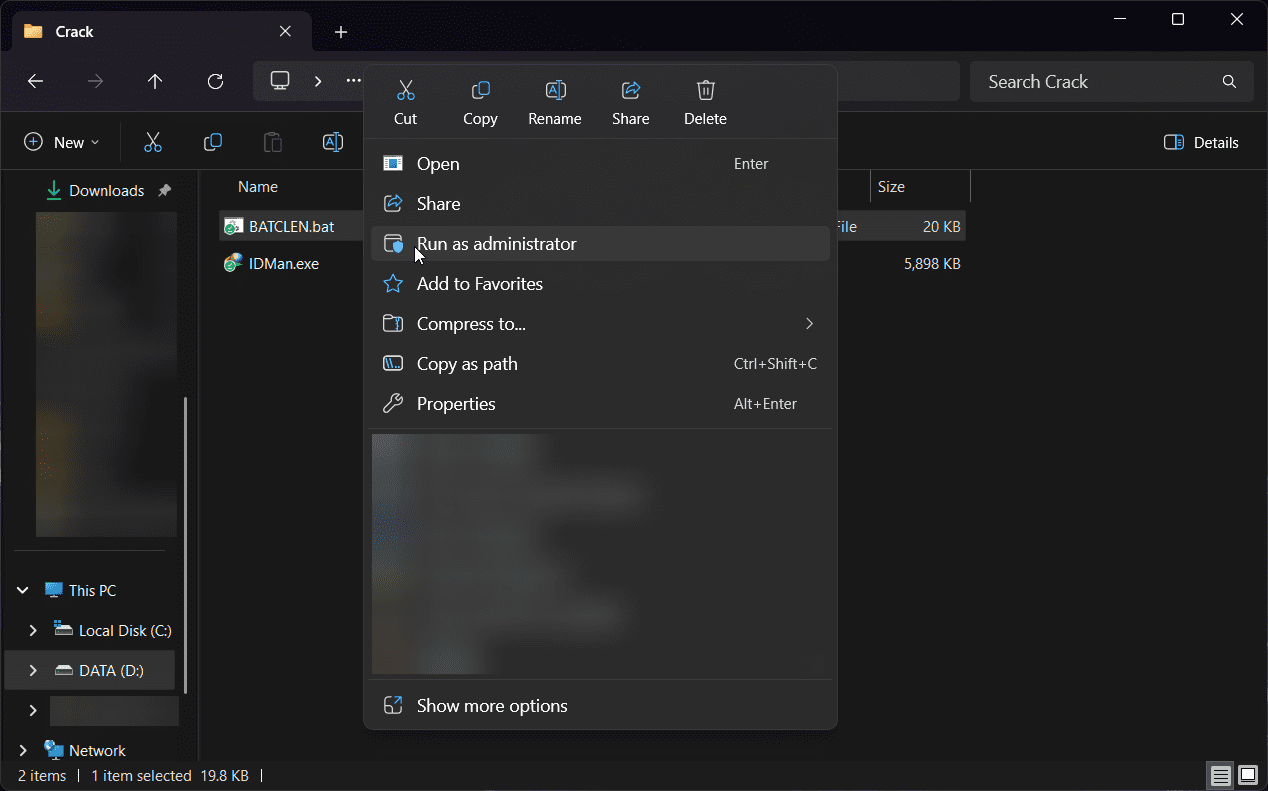The height and width of the screenshot is (791, 1268).
Task: Click Cut icon in context menu
Action: [405, 91]
